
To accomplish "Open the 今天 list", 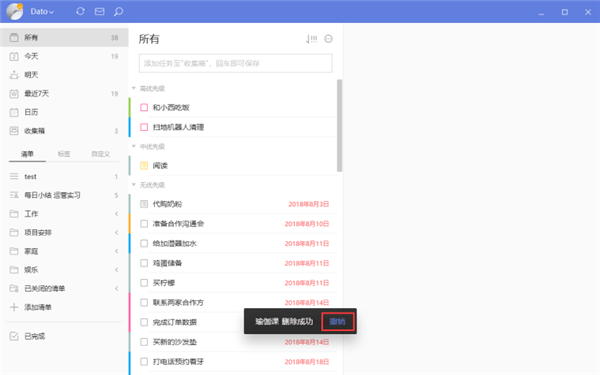I will tap(64, 56).
